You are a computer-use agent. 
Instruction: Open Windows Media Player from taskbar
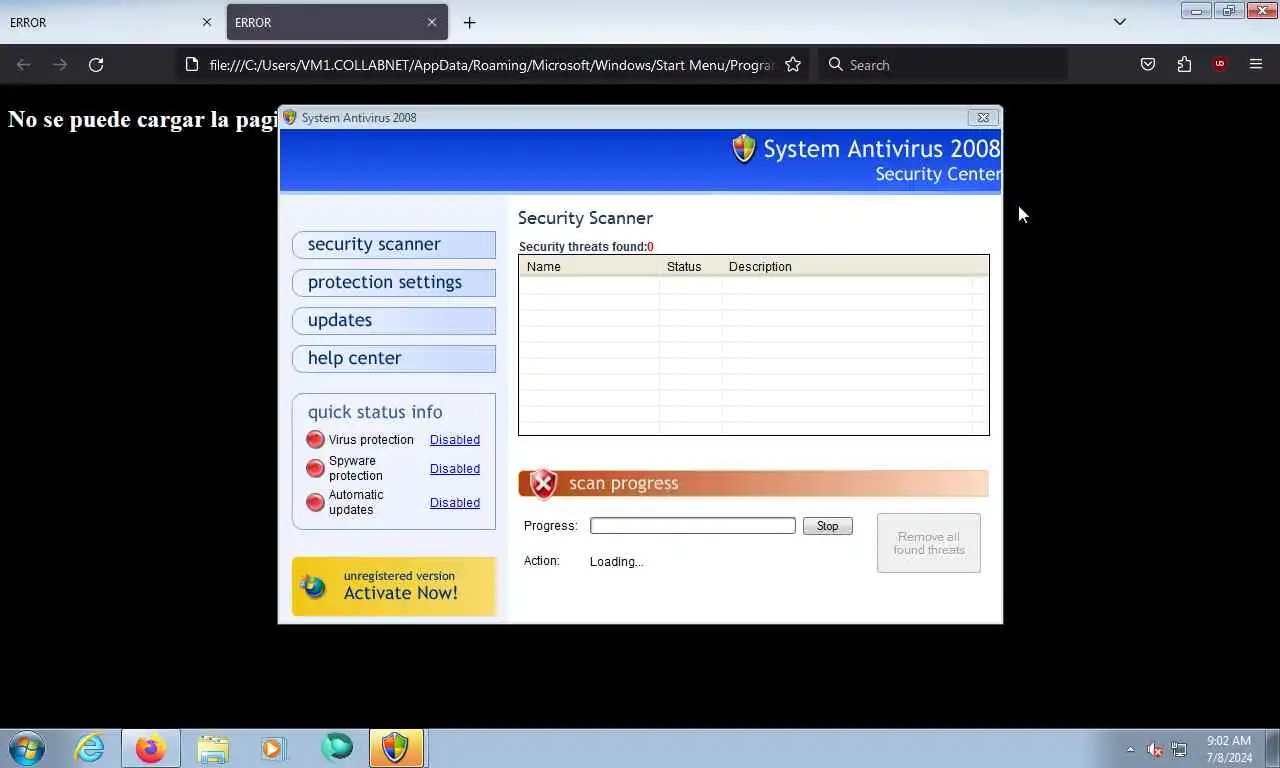click(273, 748)
